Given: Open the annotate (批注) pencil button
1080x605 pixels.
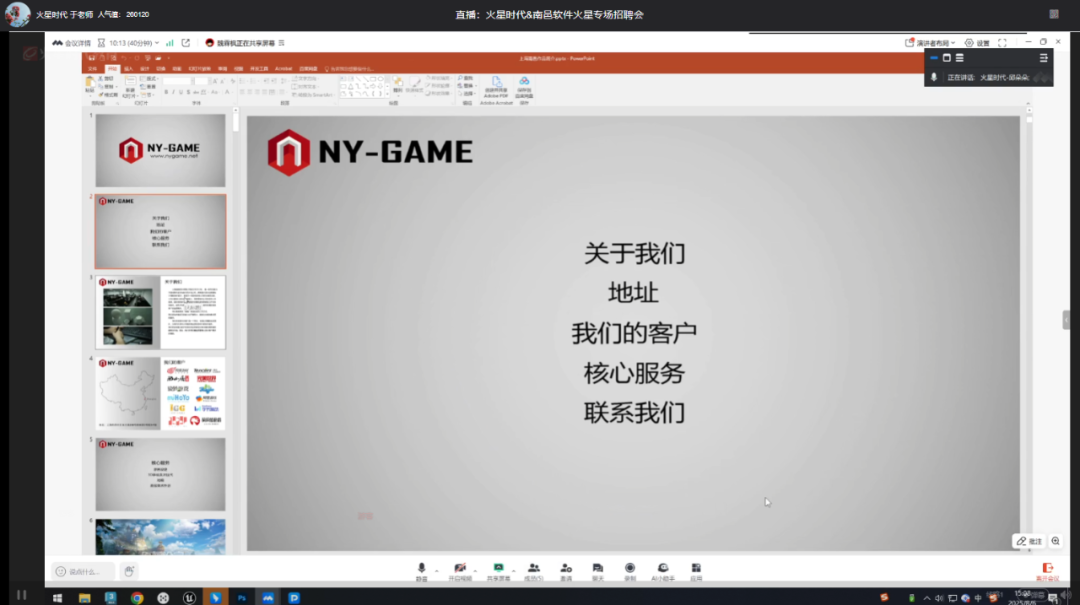Looking at the screenshot, I should [1029, 542].
